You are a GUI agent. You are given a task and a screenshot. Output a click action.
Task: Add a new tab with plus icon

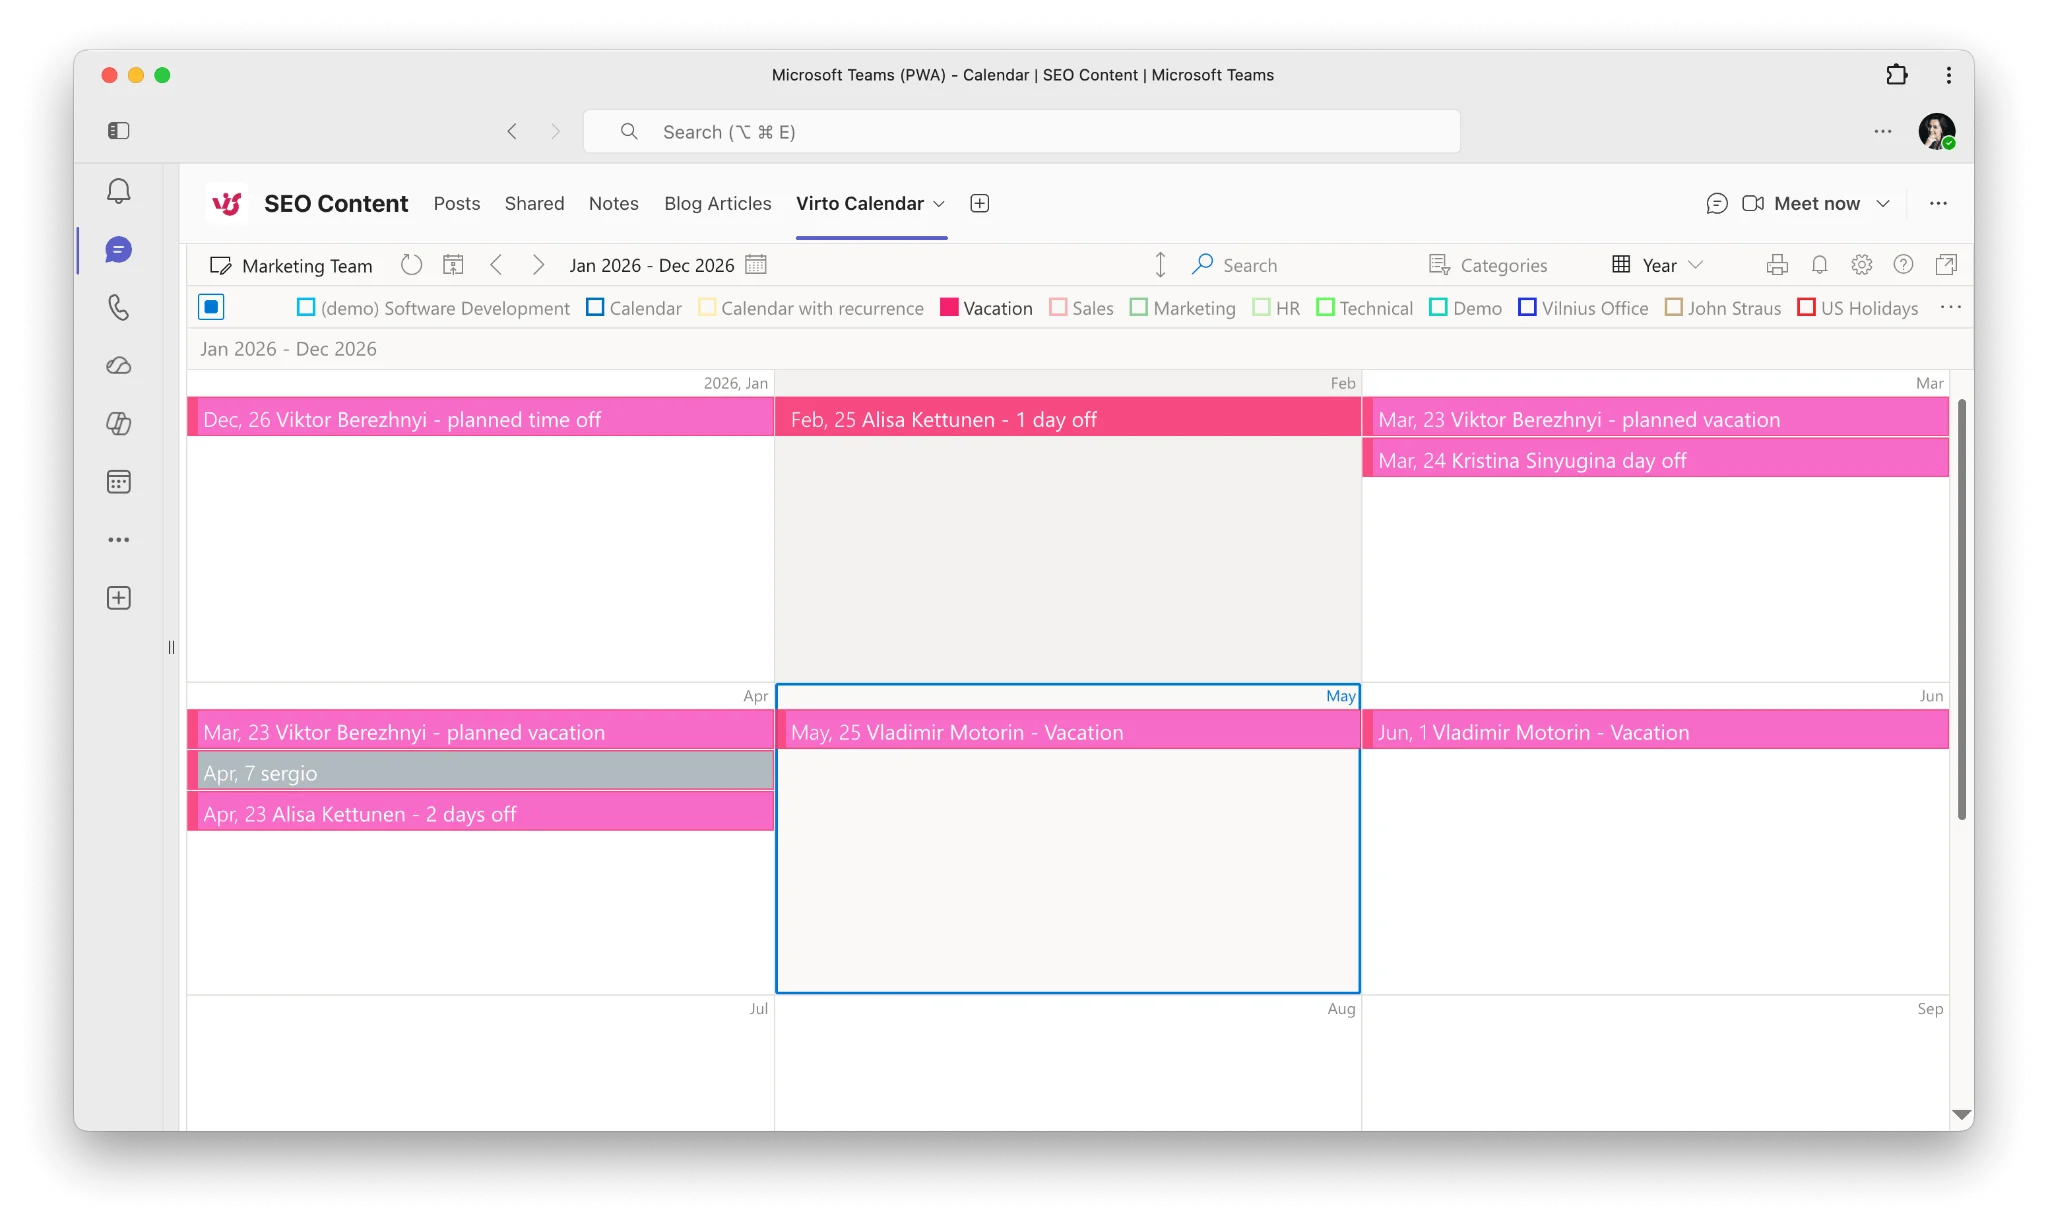point(980,204)
